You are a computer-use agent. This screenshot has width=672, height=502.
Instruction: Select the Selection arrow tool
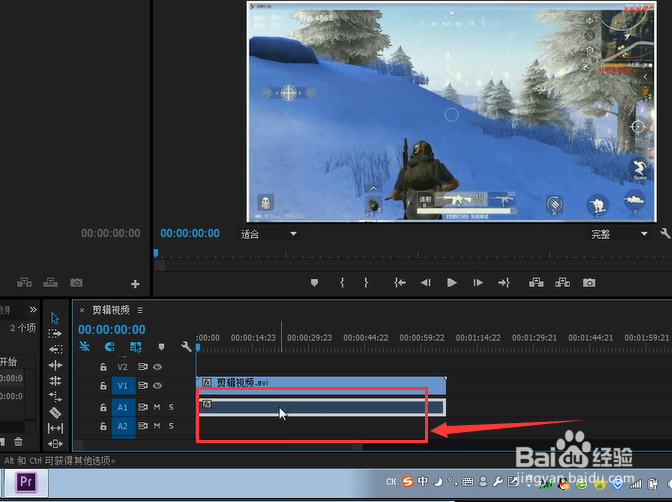55,318
